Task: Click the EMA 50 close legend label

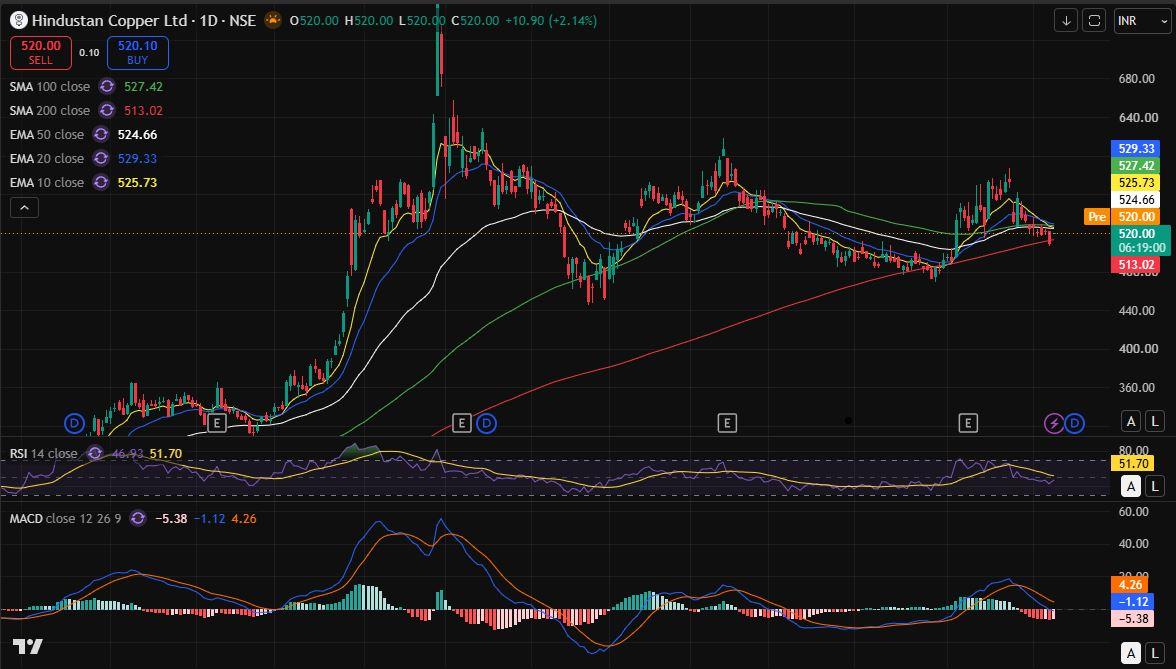Action: (46, 134)
